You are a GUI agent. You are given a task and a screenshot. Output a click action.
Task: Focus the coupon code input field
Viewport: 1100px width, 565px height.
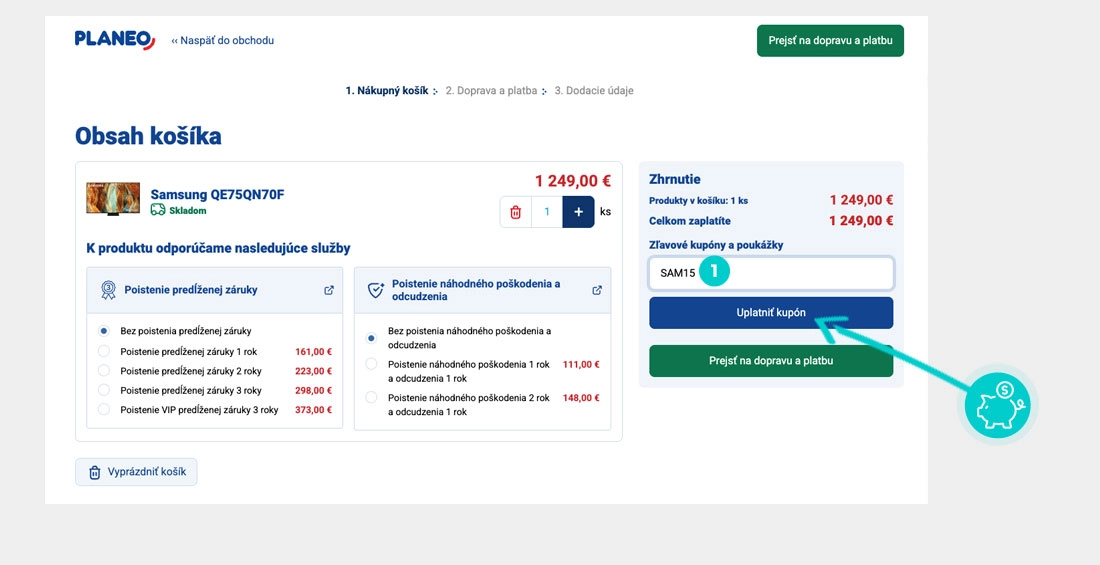(x=771, y=273)
